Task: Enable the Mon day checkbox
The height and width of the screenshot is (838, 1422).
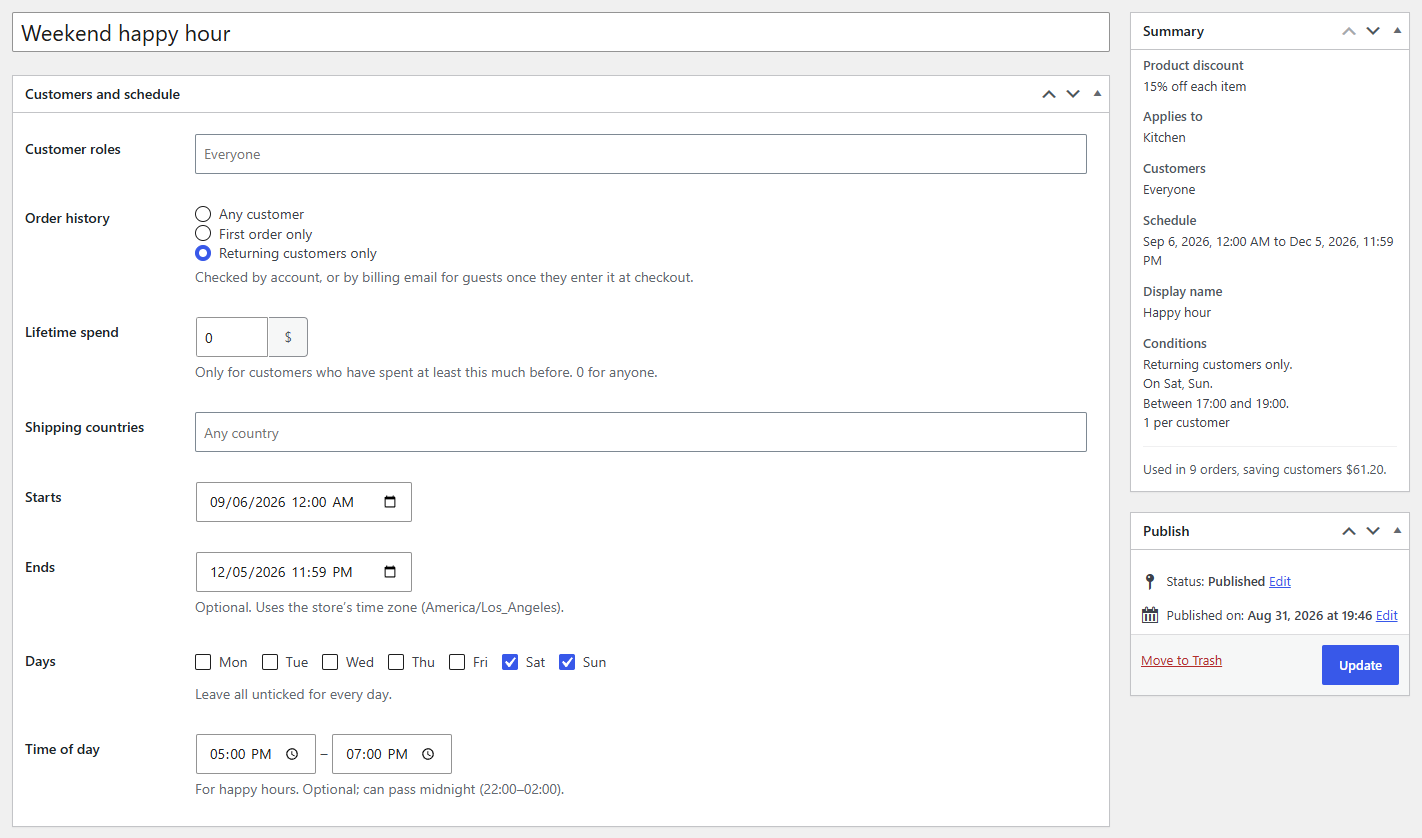Action: (203, 662)
